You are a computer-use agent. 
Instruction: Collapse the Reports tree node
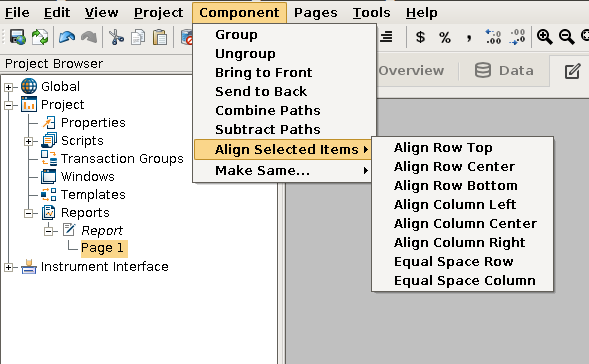pos(28,213)
